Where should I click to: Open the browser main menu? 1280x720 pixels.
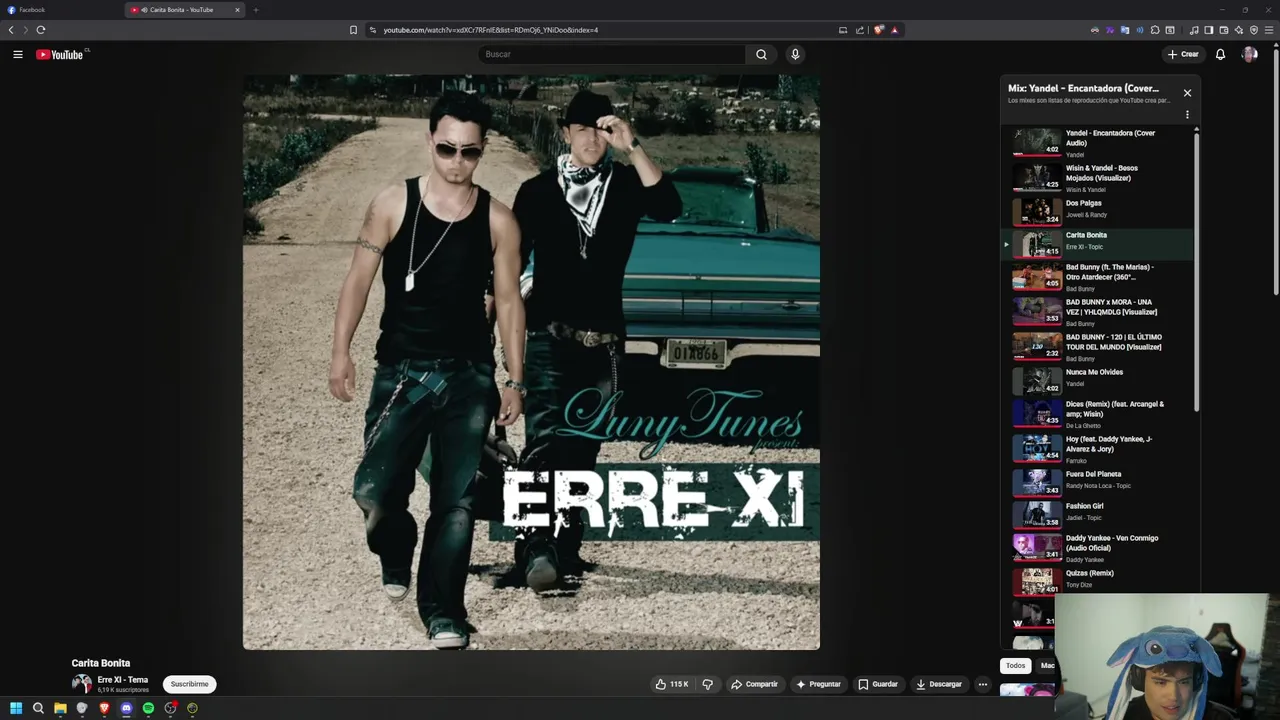(1269, 30)
